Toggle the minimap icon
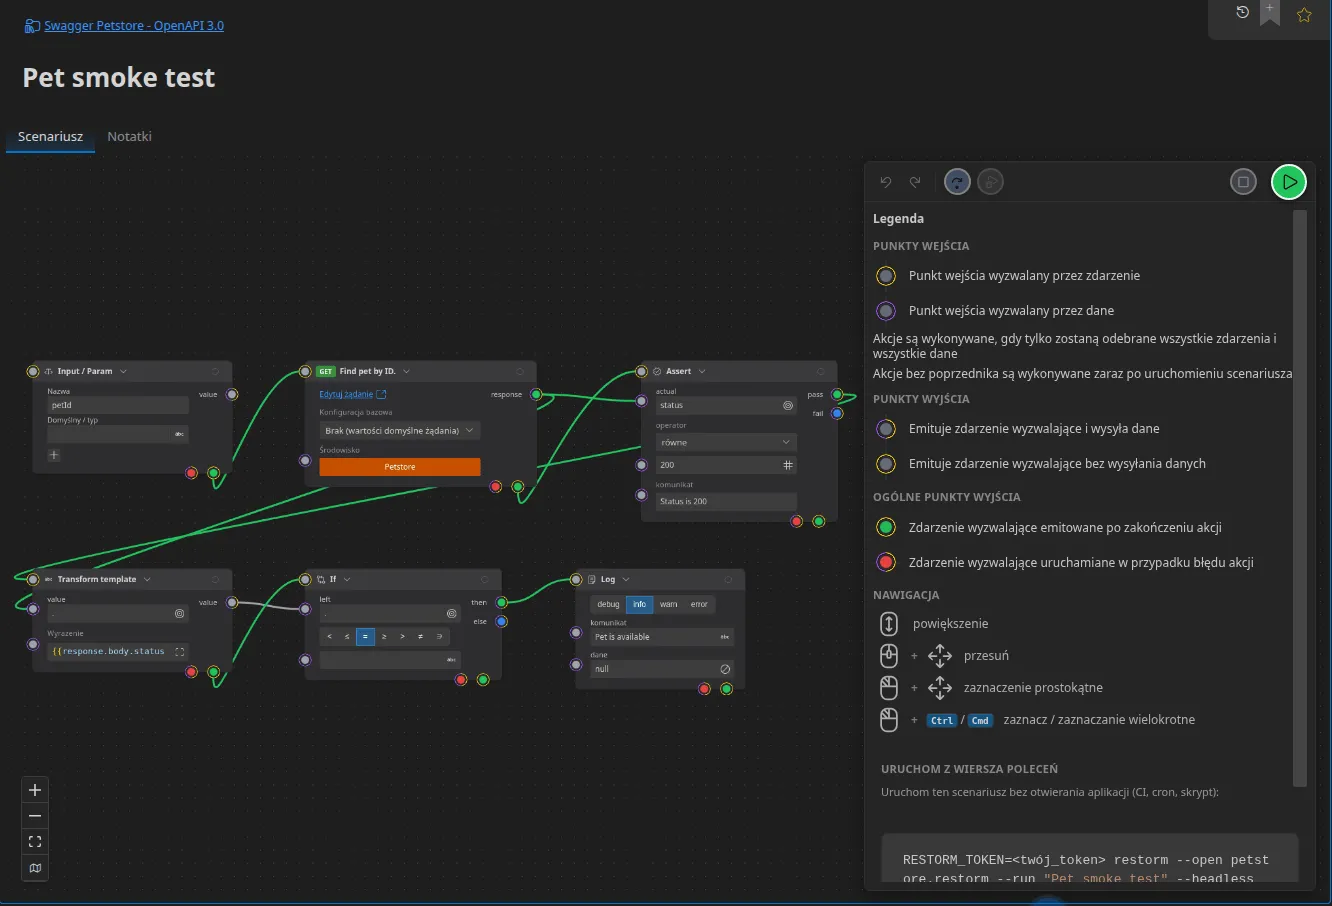Viewport: 1332px width, 906px height. [x=35, y=868]
